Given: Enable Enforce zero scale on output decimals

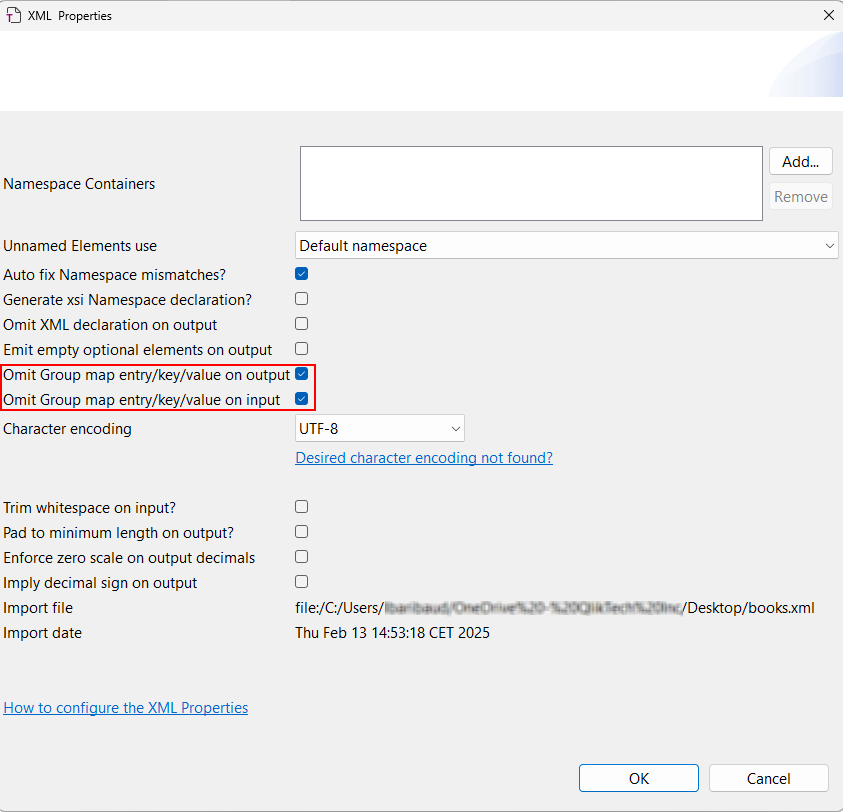Looking at the screenshot, I should pyautogui.click(x=301, y=556).
